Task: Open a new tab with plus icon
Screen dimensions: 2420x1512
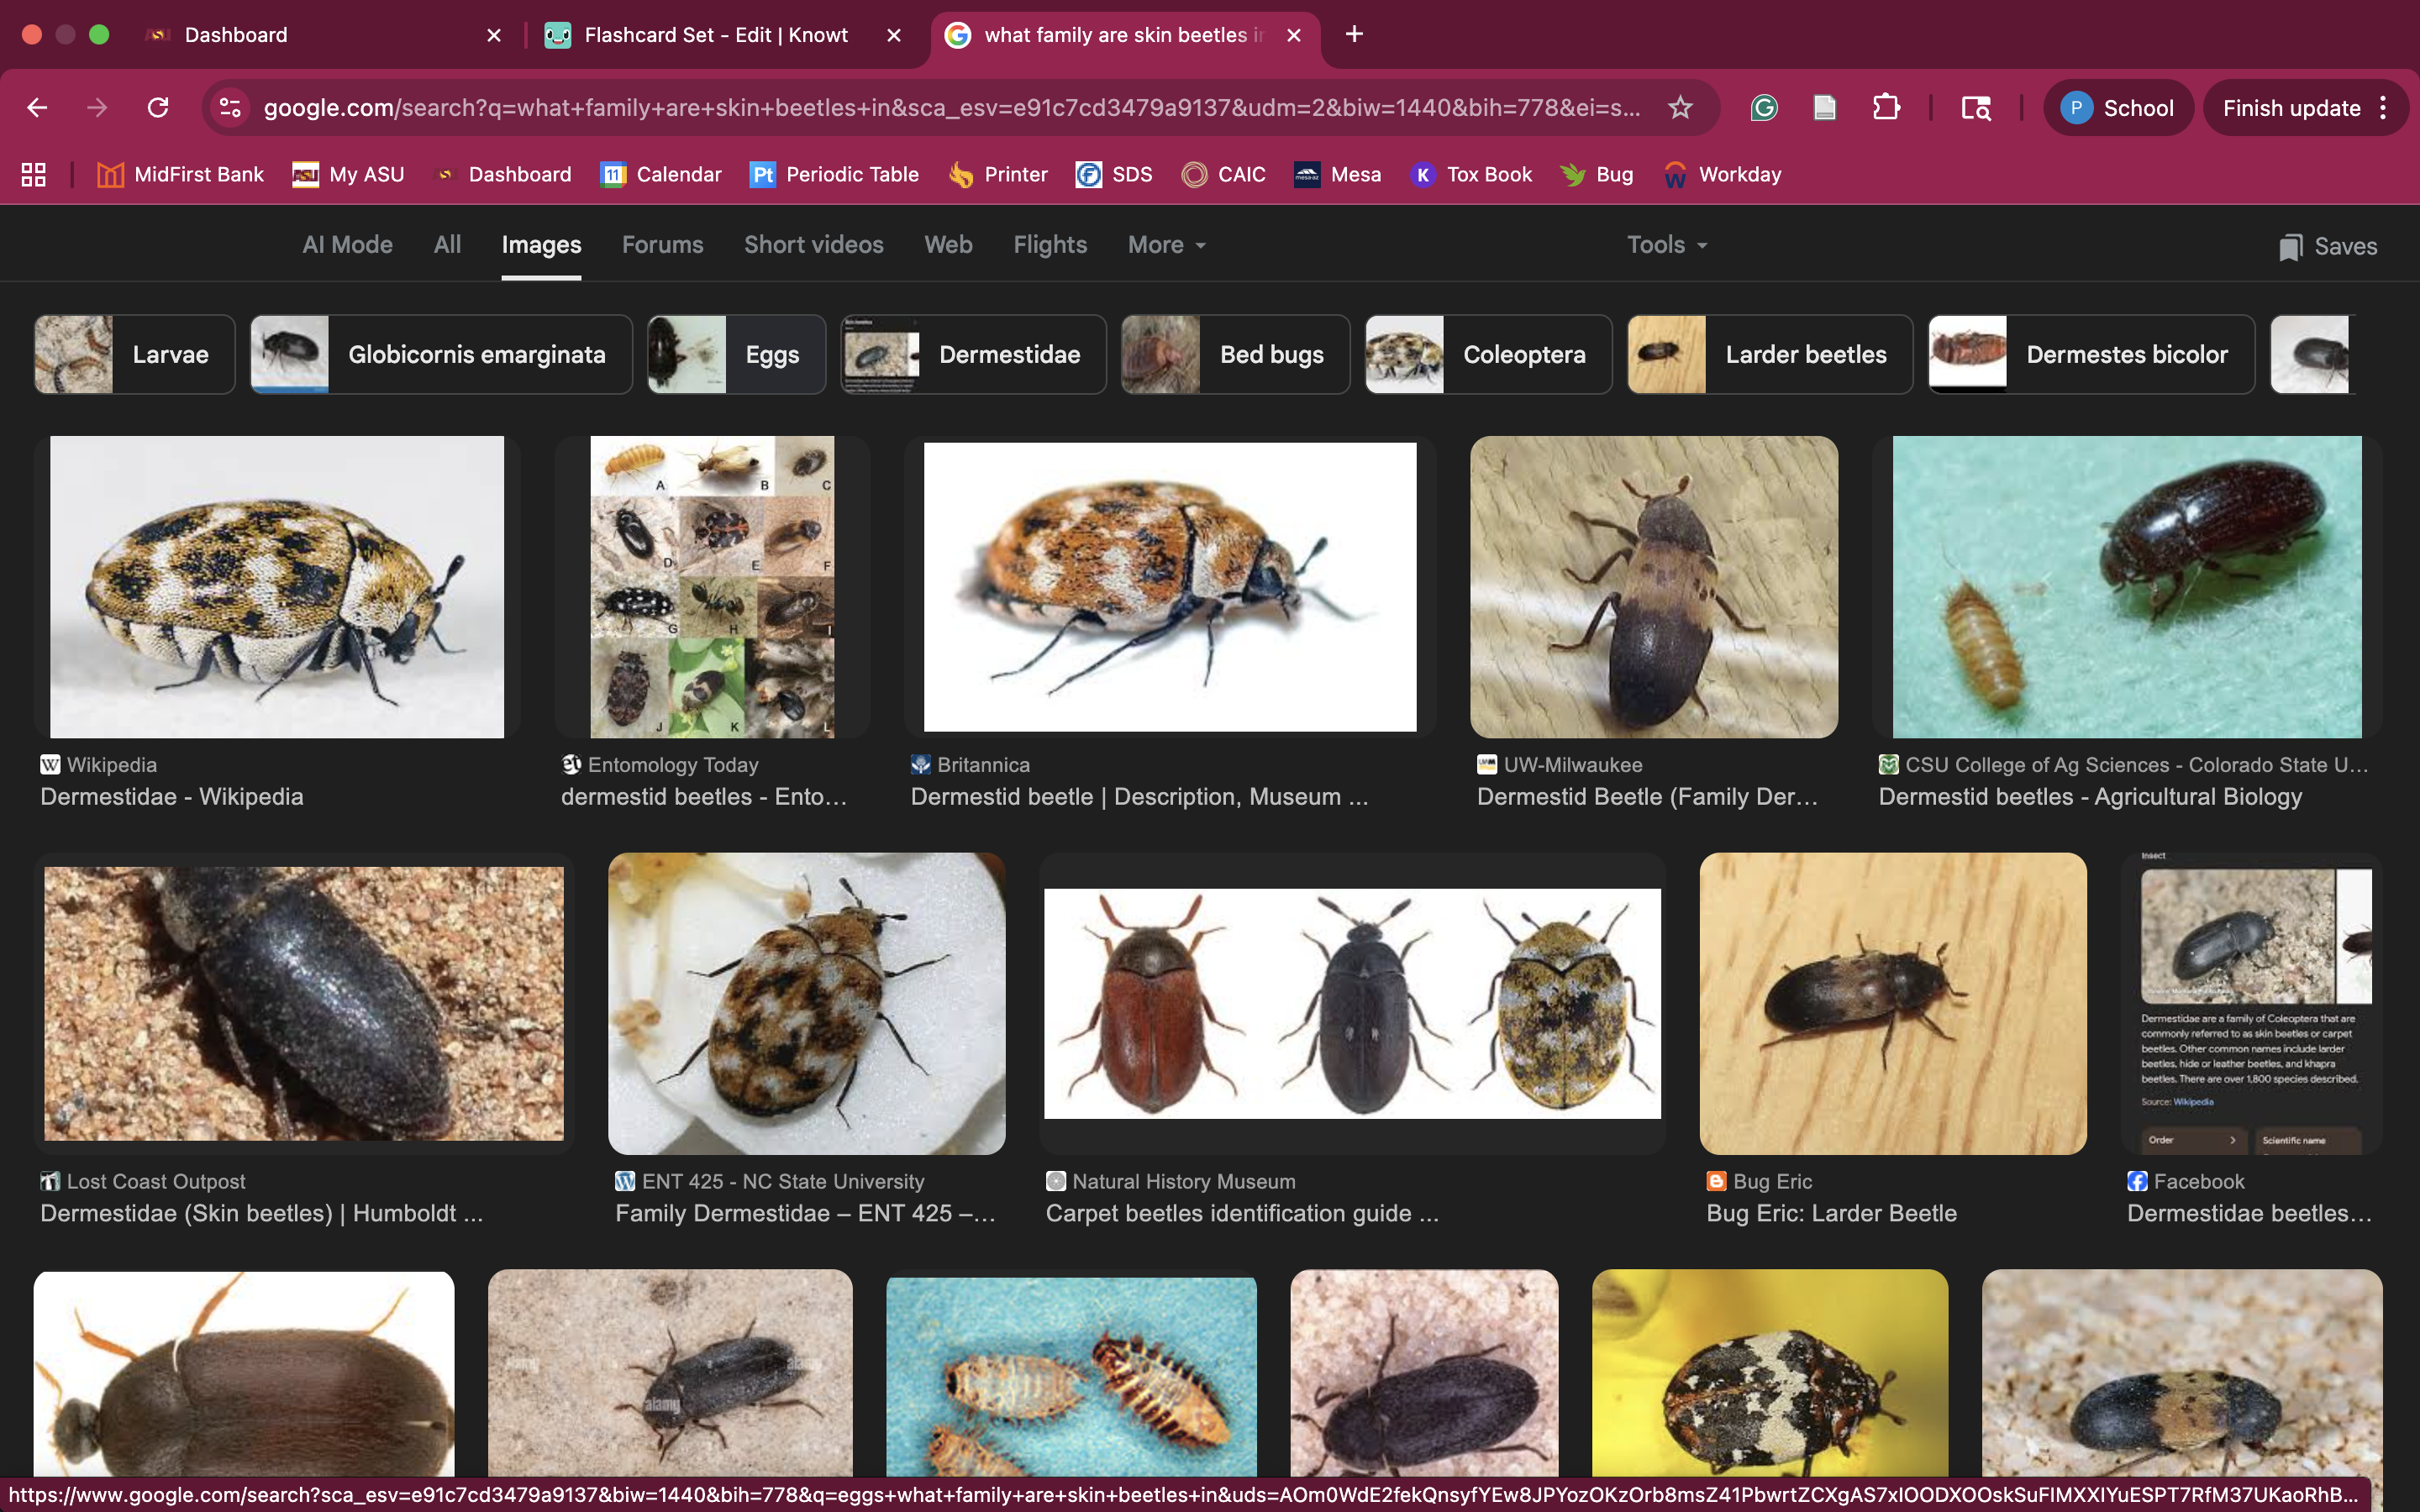Action: point(1354,35)
